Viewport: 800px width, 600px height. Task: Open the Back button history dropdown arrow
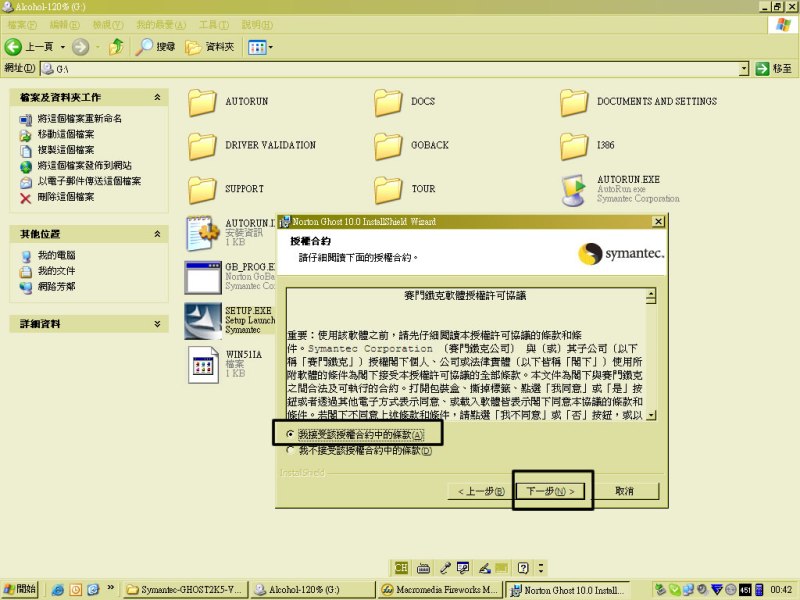point(63,47)
